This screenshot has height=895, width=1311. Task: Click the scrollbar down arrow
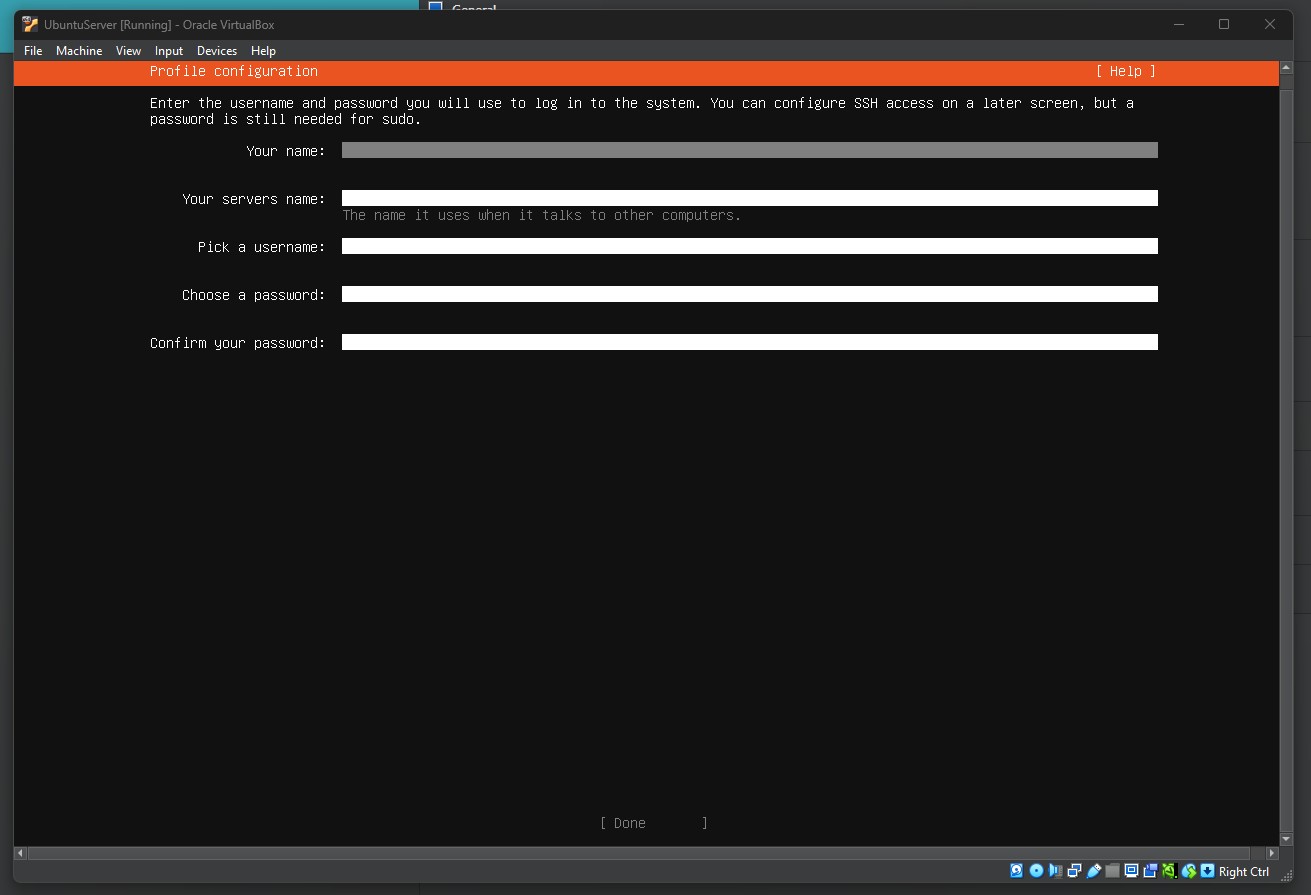pos(1285,838)
